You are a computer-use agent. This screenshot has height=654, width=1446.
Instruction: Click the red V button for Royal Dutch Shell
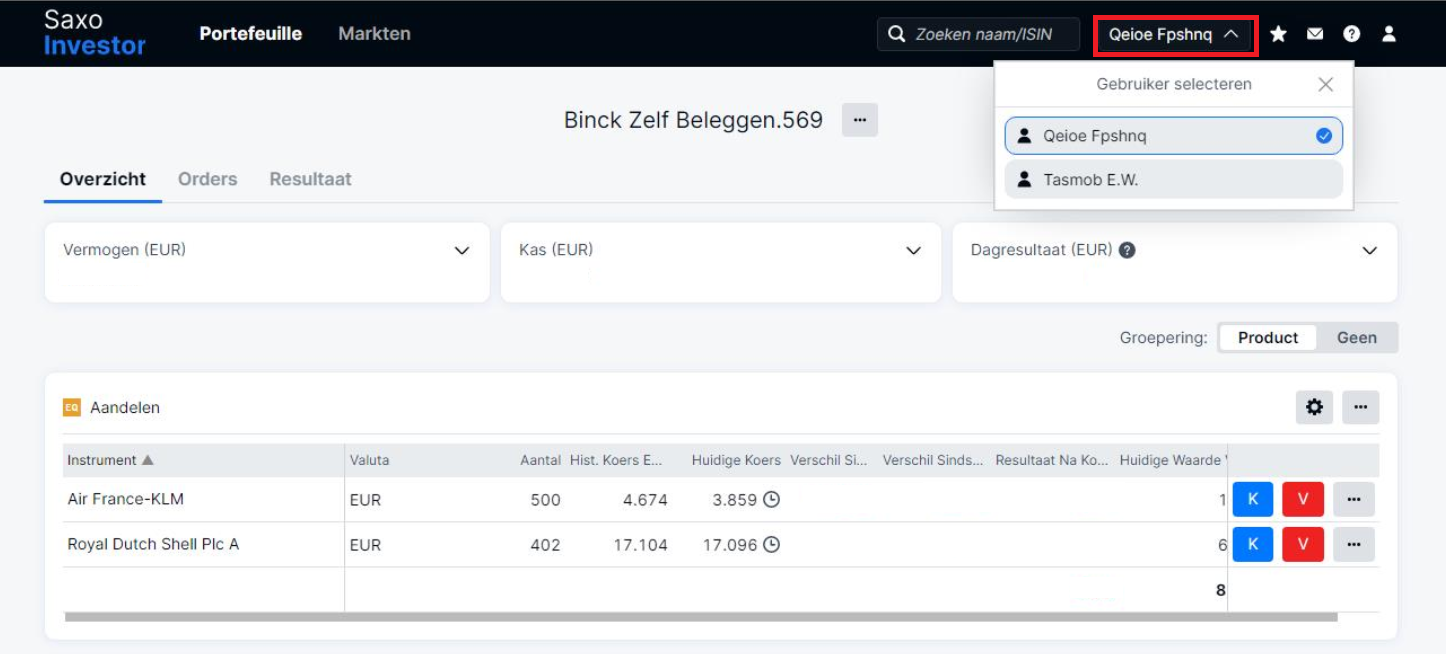tap(1303, 544)
